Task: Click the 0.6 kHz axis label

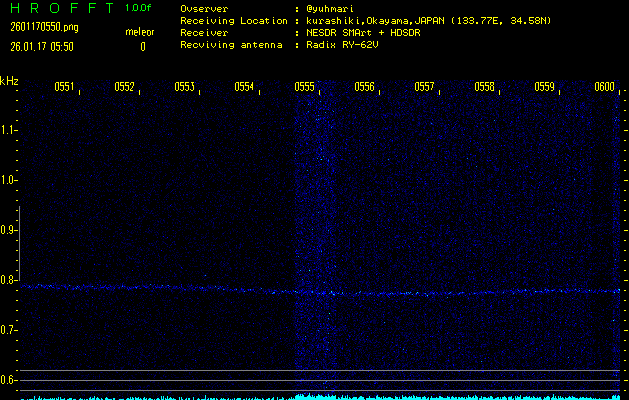Action: (9, 380)
